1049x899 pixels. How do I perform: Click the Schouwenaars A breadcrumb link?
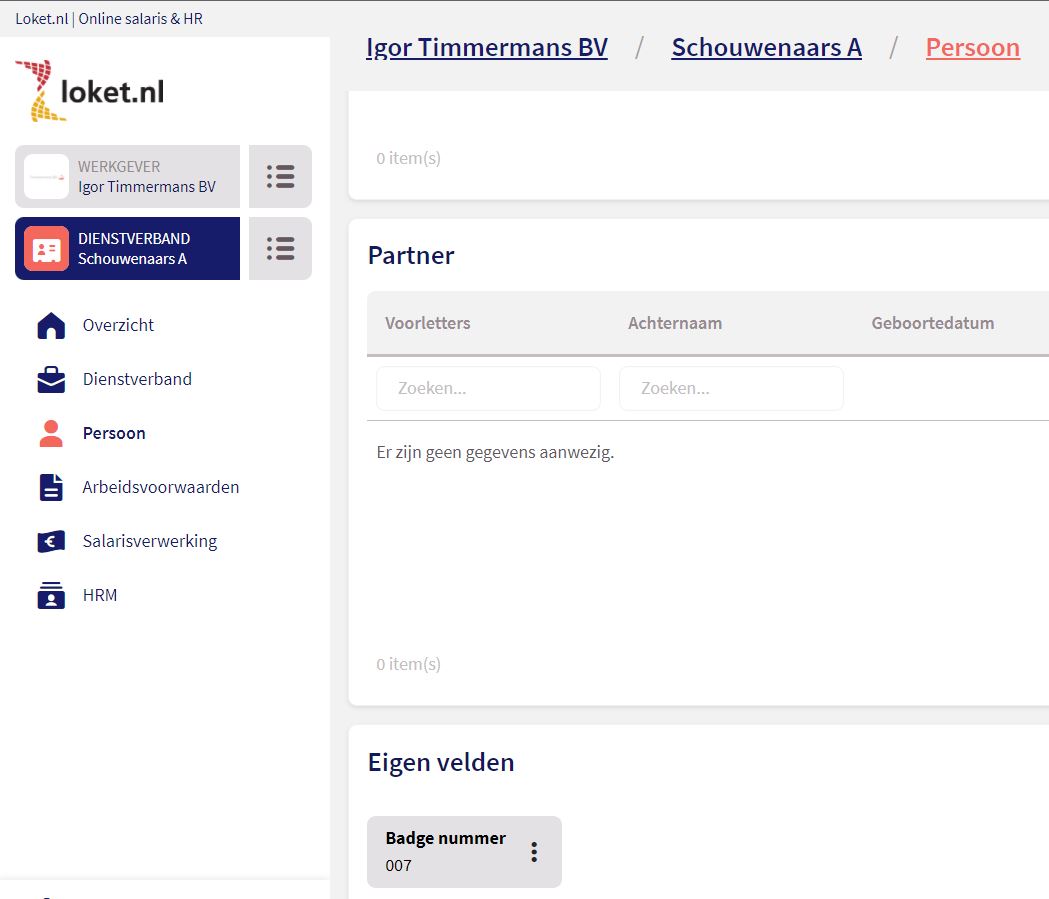click(766, 48)
